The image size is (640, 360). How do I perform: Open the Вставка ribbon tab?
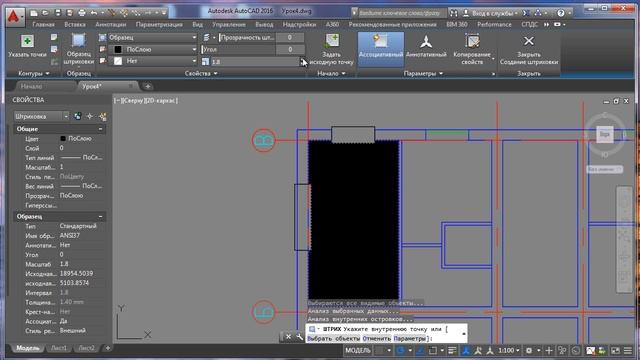(75, 24)
